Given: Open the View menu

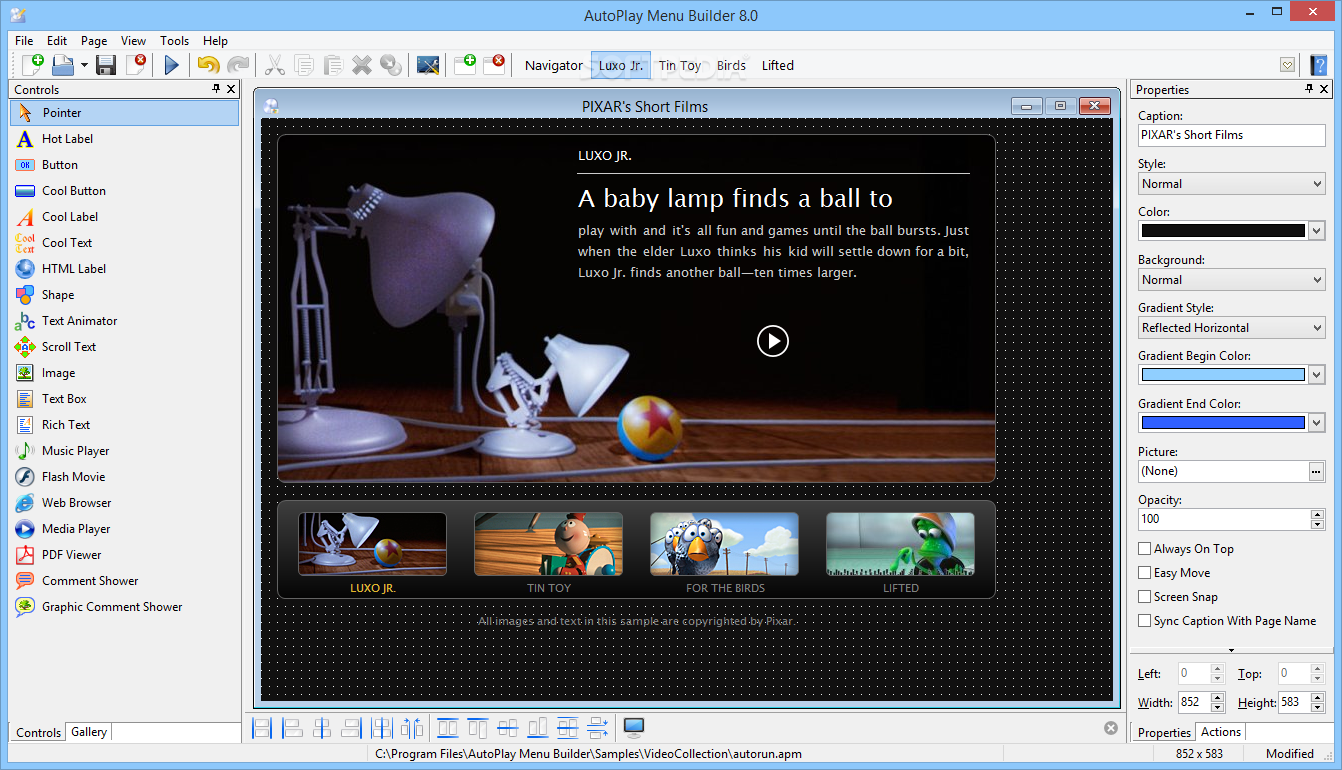Looking at the screenshot, I should pos(133,41).
